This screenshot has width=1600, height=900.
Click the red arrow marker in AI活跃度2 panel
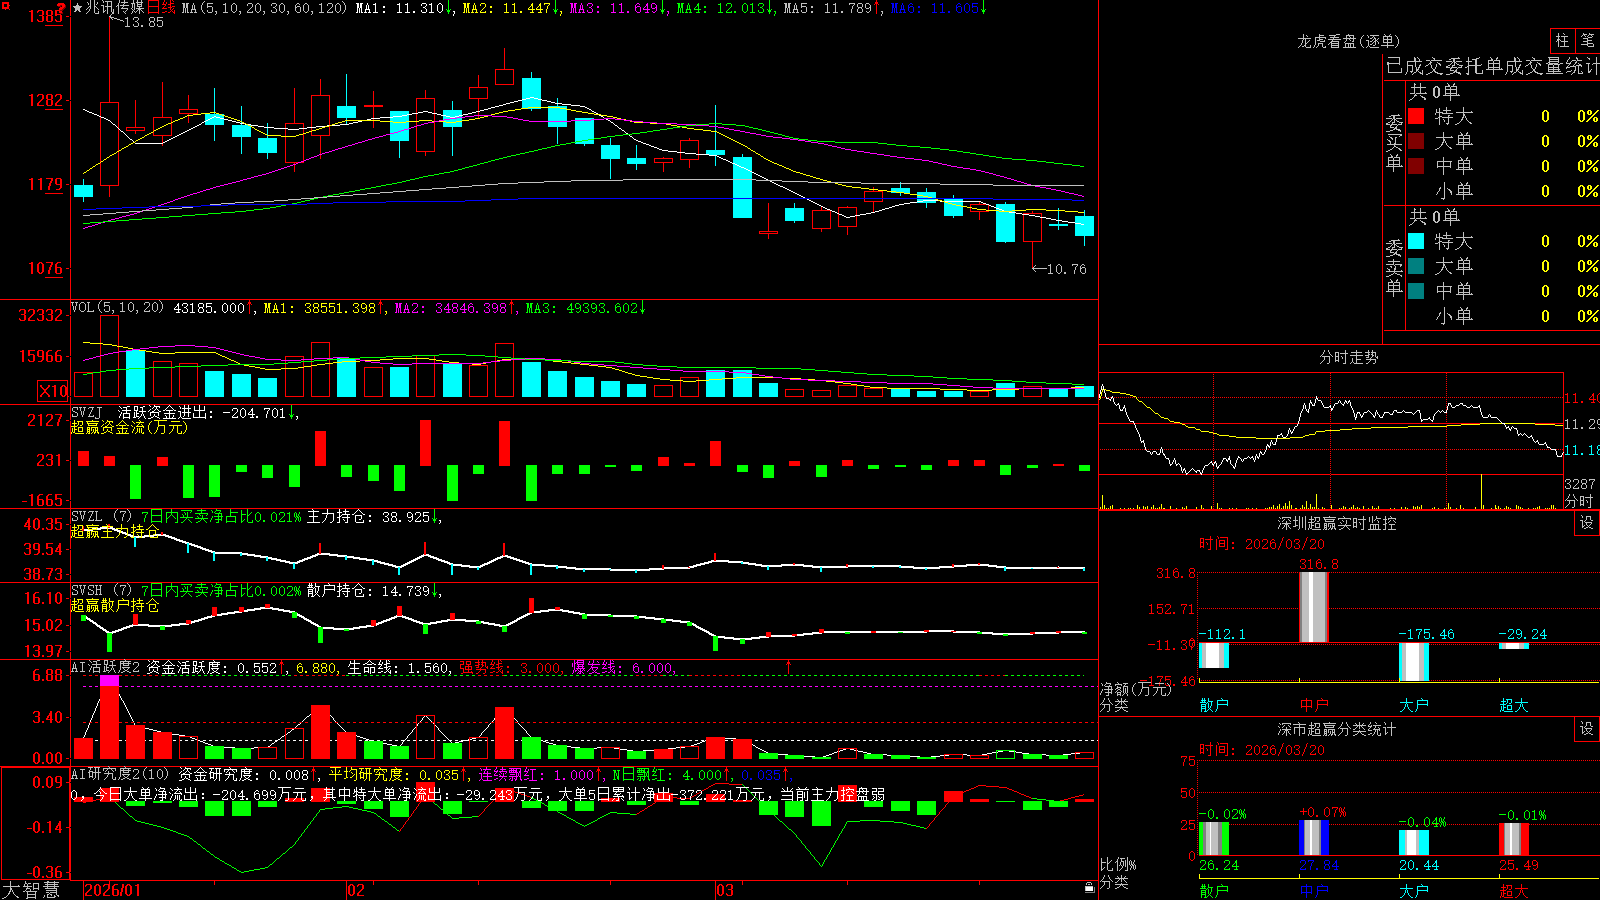point(789,666)
